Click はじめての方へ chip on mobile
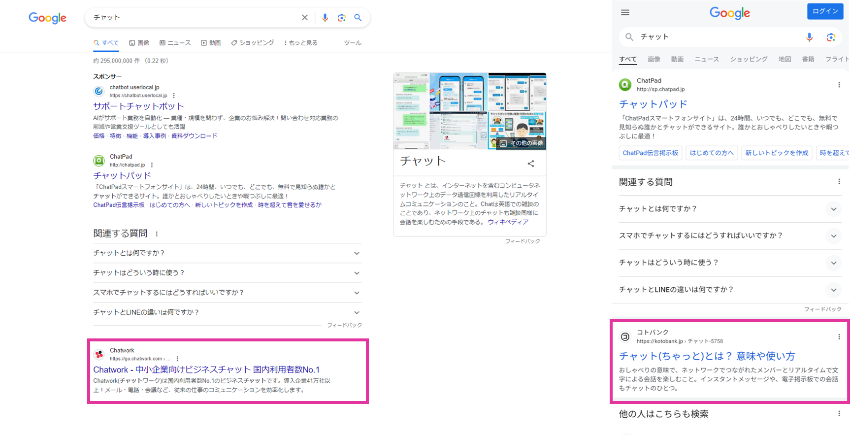Image resolution: width=850 pixels, height=435 pixels. (712, 153)
